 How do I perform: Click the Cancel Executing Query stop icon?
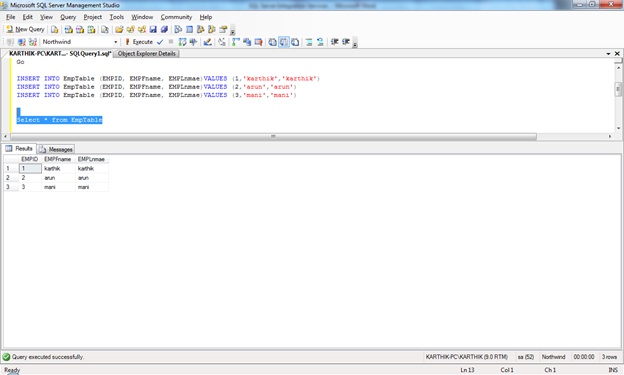(171, 42)
